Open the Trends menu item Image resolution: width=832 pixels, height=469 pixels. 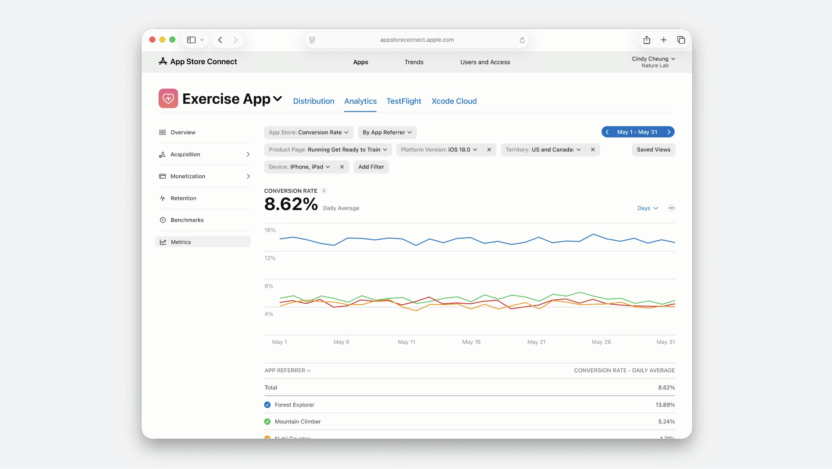[x=414, y=62]
